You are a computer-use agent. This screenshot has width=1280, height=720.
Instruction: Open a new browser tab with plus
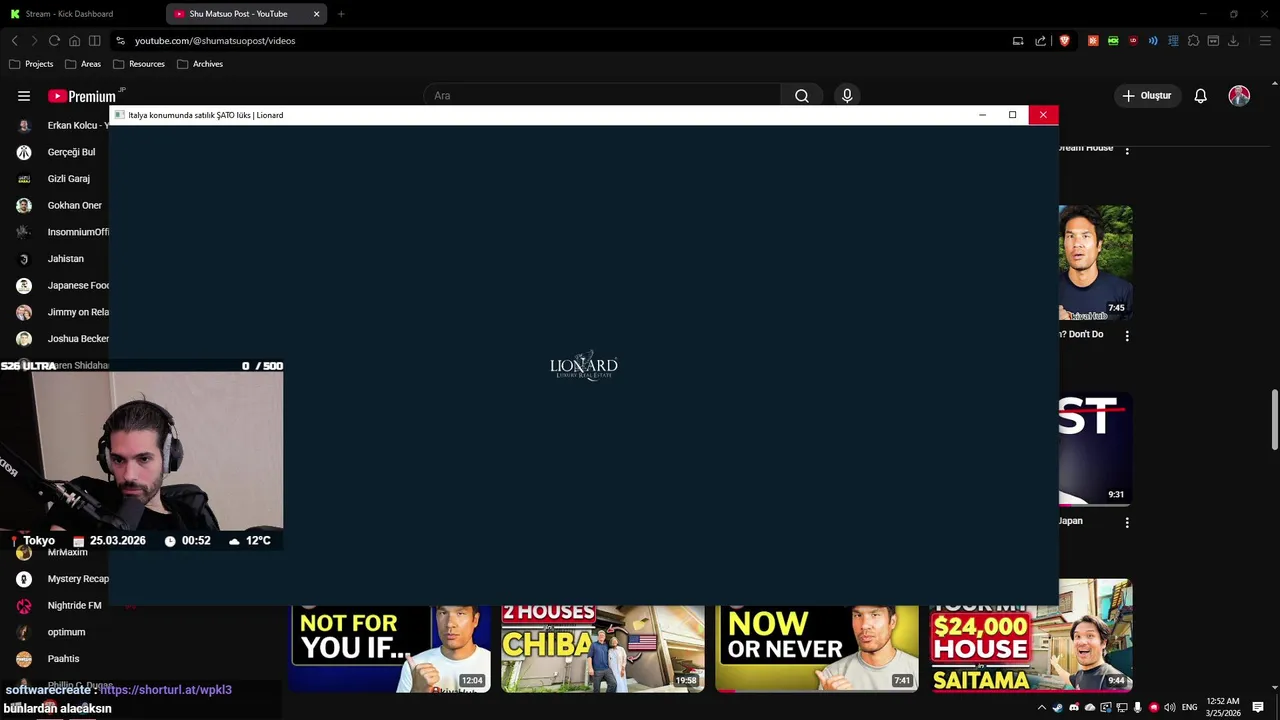point(341,14)
